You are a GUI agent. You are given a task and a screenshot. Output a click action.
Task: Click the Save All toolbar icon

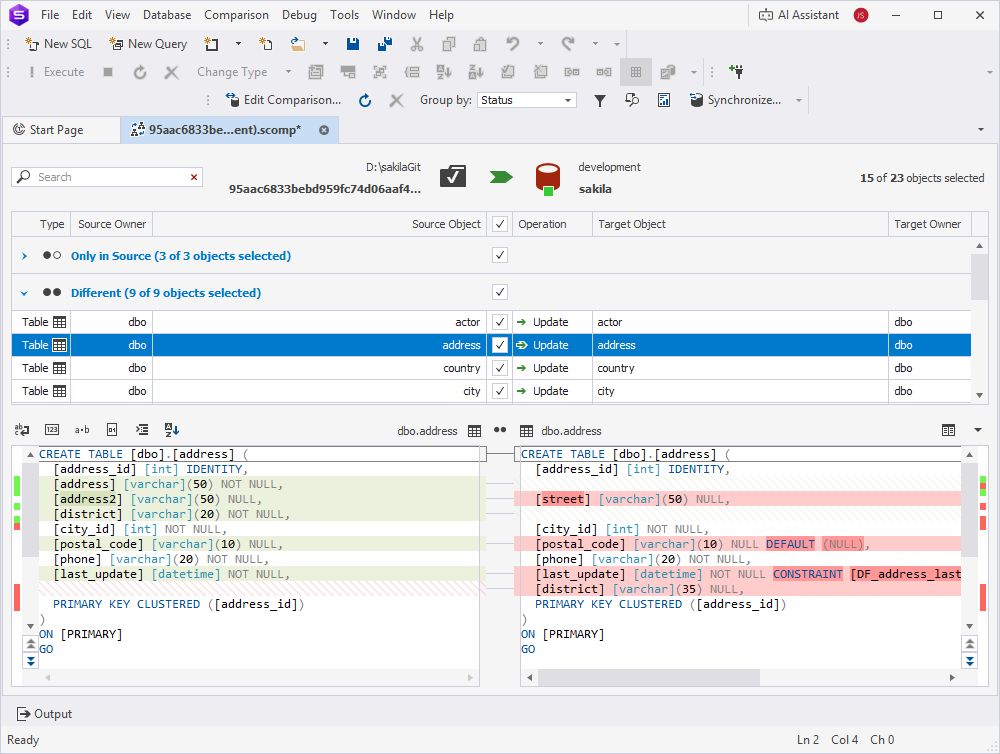pos(384,44)
